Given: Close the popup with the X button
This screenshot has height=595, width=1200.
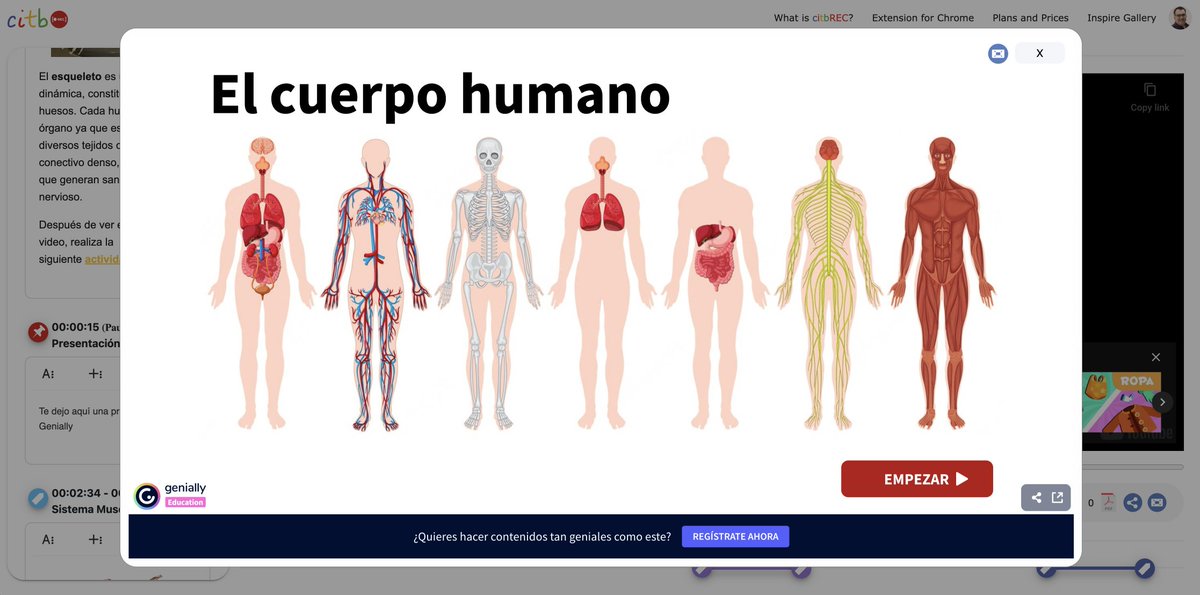Looking at the screenshot, I should [1040, 53].
